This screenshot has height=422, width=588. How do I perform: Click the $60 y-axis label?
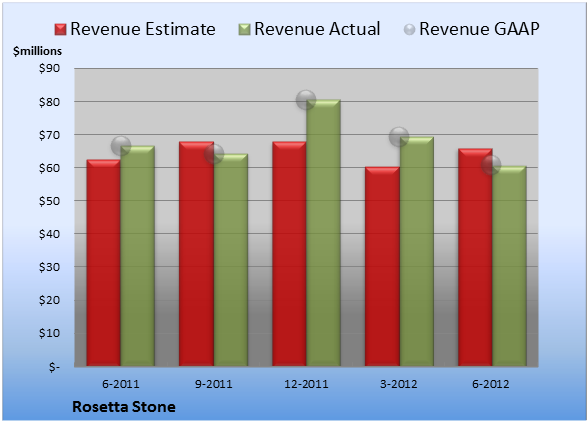point(49,168)
